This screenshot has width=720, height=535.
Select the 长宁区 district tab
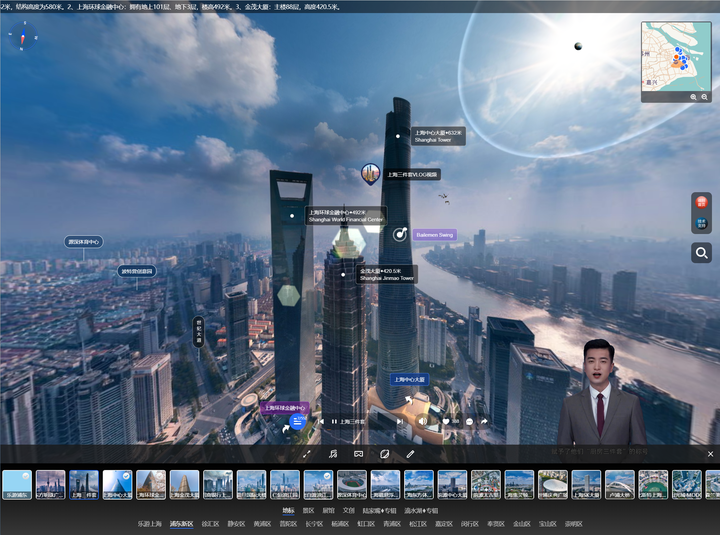[315, 524]
